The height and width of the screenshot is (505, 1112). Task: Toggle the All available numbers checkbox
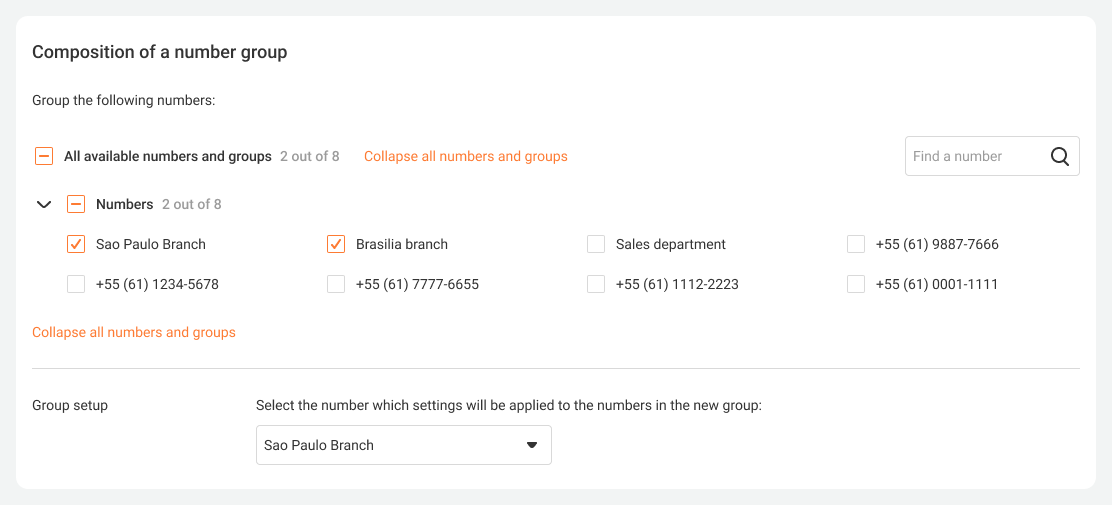pyautogui.click(x=44, y=156)
